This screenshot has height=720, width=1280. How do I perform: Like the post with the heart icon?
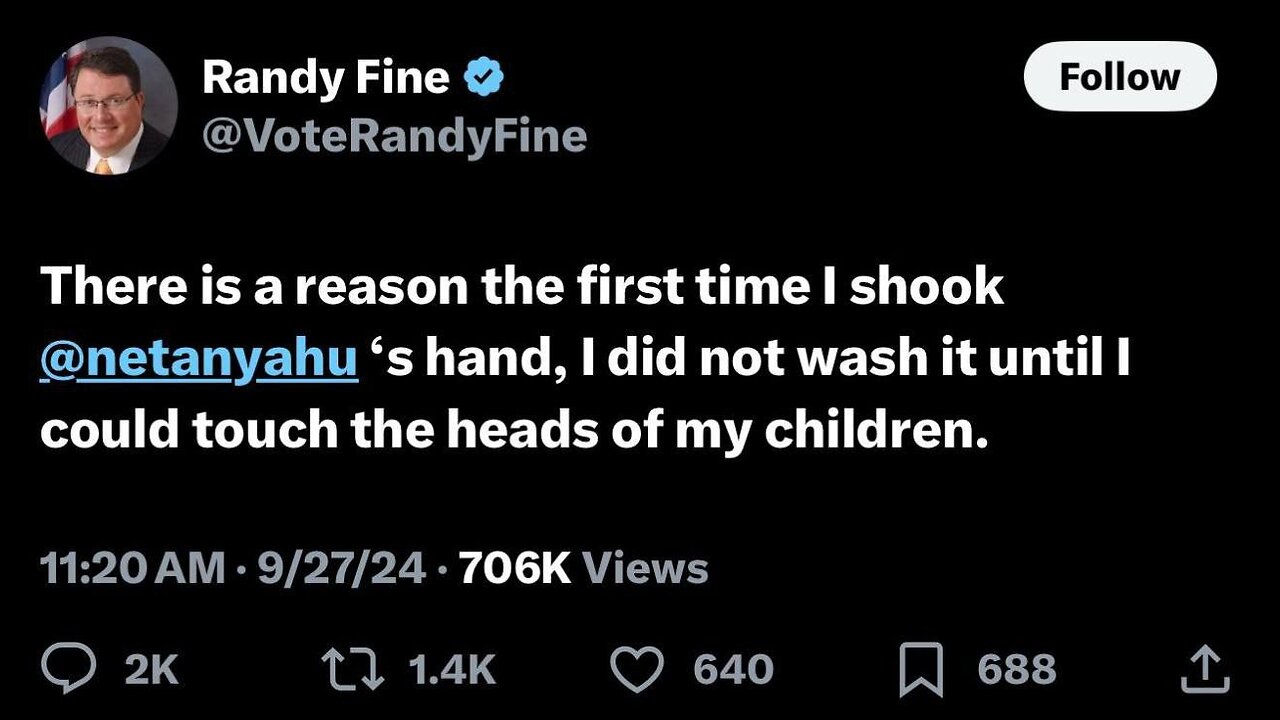(x=637, y=669)
